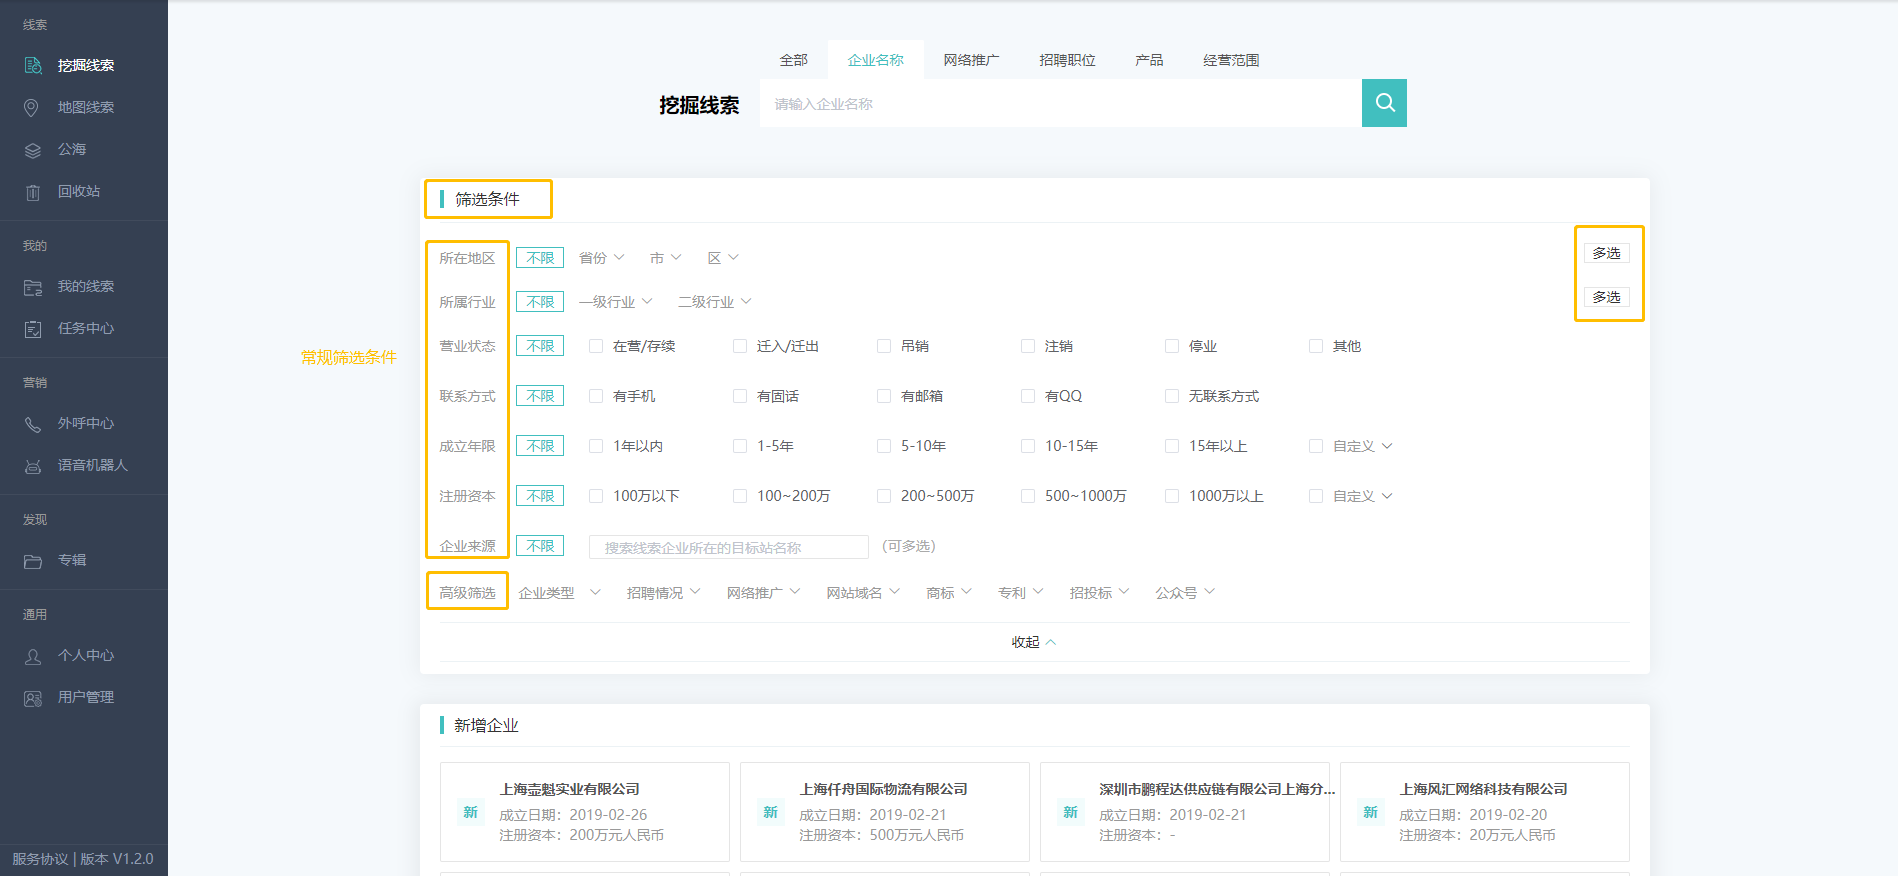1898x876 pixels.
Task: Click the 我的线索 folder icon
Action: [x=33, y=287]
